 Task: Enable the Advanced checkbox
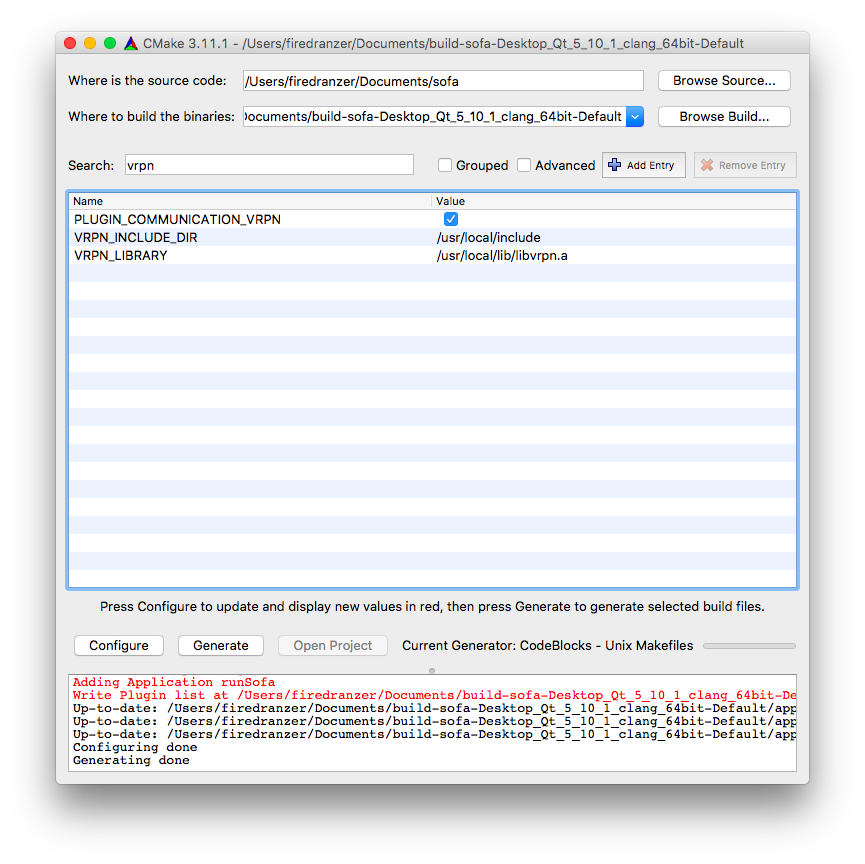click(524, 165)
